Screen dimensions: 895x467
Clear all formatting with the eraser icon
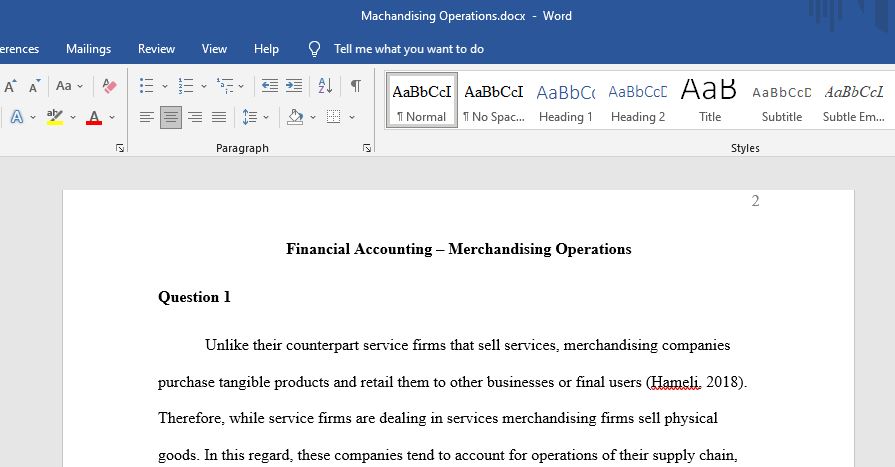110,86
